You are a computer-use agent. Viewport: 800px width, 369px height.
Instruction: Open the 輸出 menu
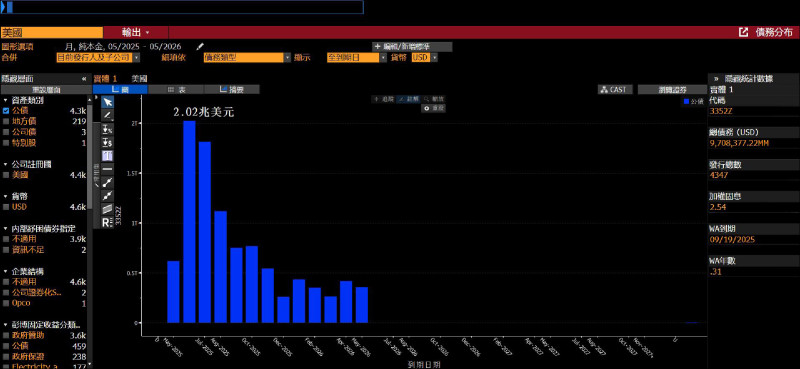pyautogui.click(x=136, y=32)
